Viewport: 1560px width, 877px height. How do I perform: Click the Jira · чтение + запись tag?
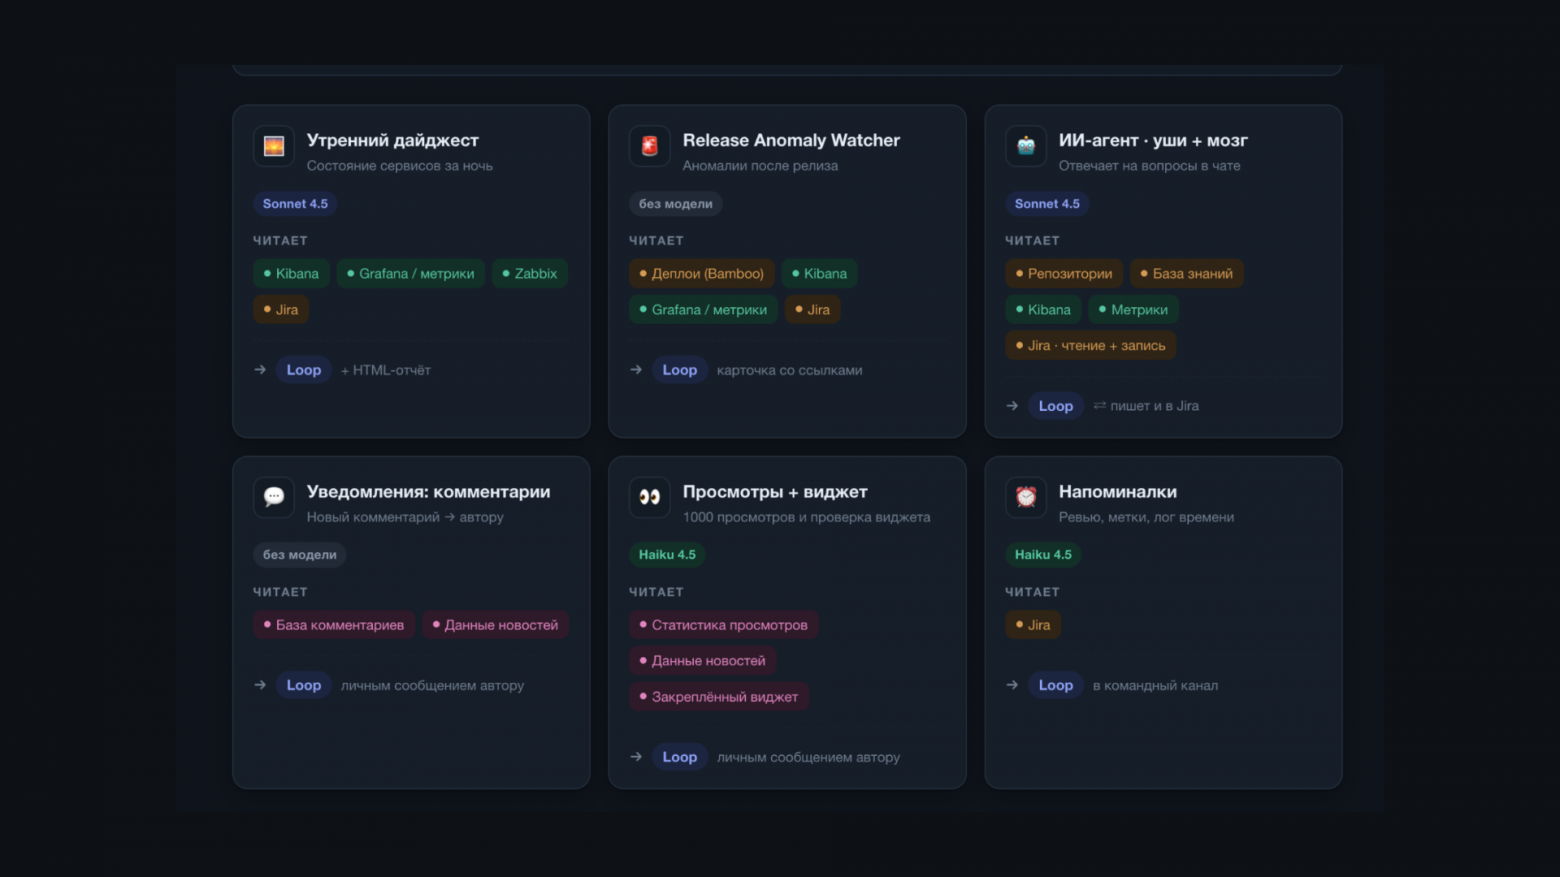1091,346
